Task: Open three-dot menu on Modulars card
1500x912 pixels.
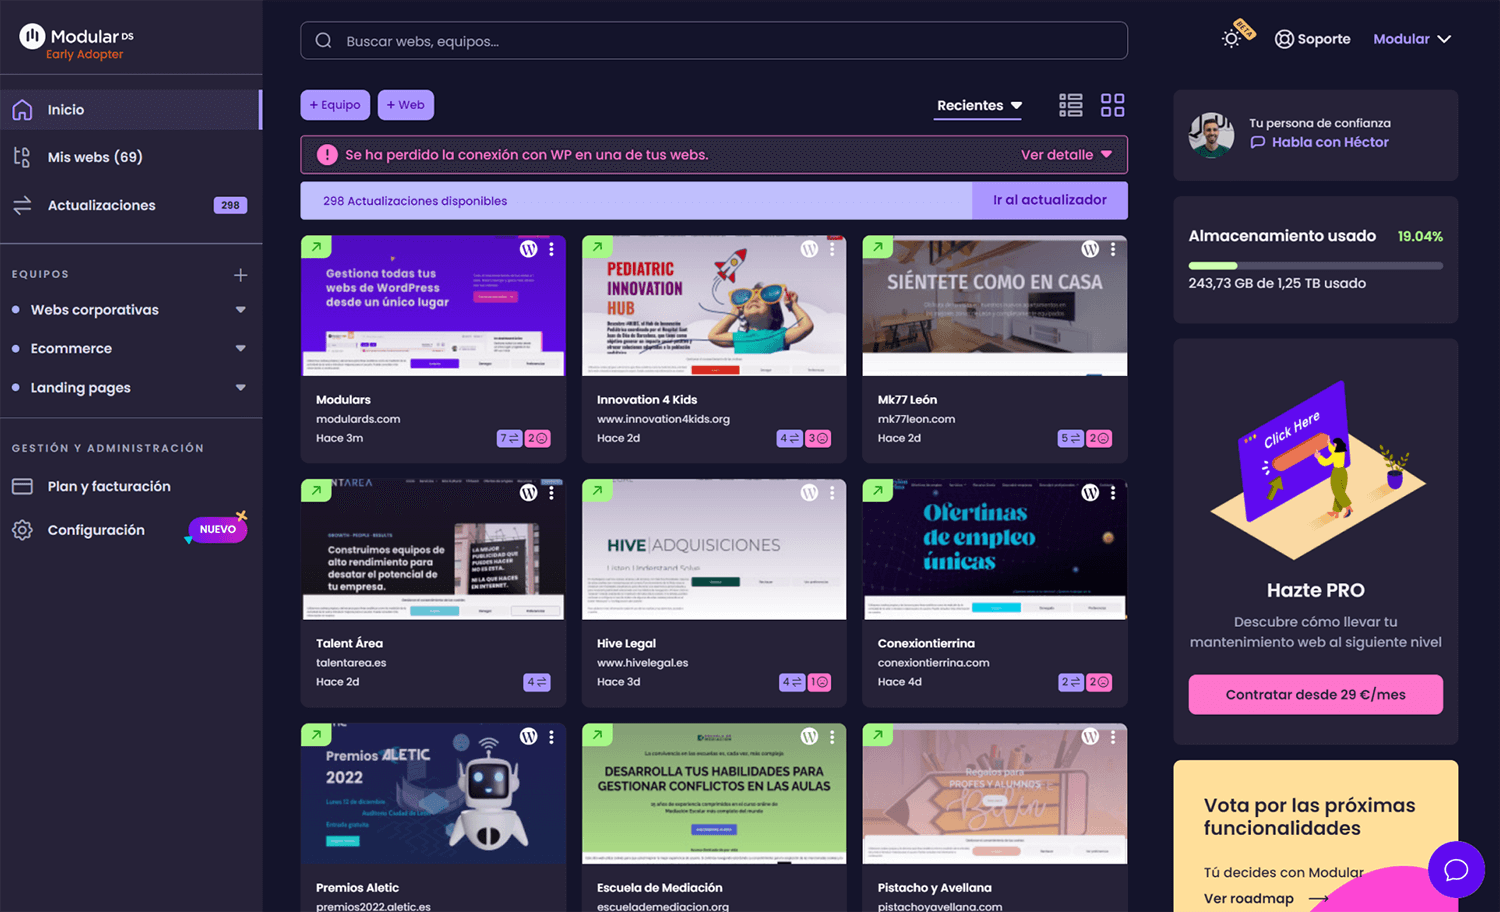Action: click(551, 249)
